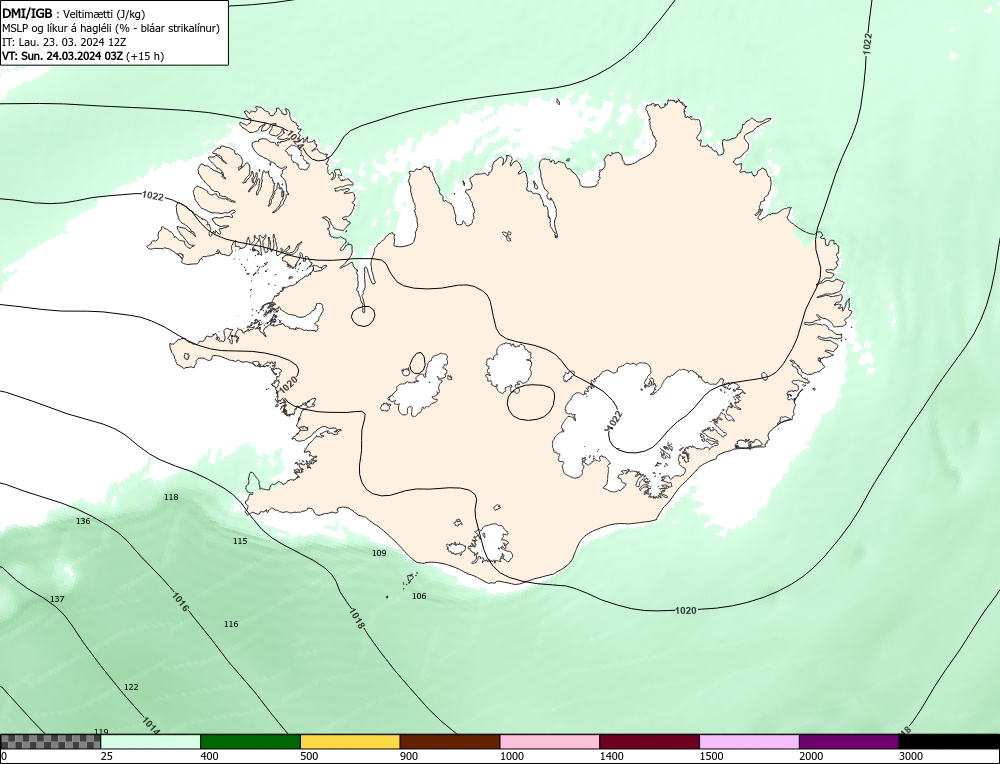This screenshot has width=1000, height=764.
Task: Click the legend number 900
Action: point(409,756)
